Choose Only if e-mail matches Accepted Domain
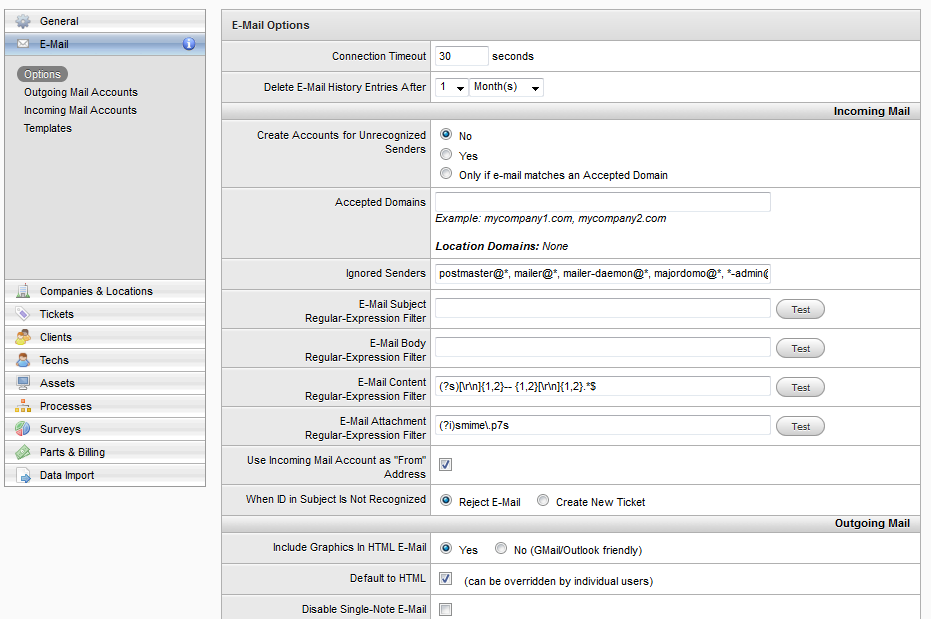This screenshot has width=931, height=619. pos(446,174)
